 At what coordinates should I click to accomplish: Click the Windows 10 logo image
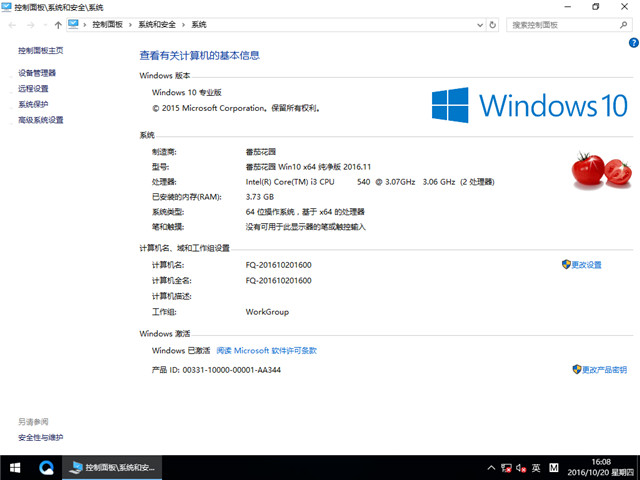530,105
